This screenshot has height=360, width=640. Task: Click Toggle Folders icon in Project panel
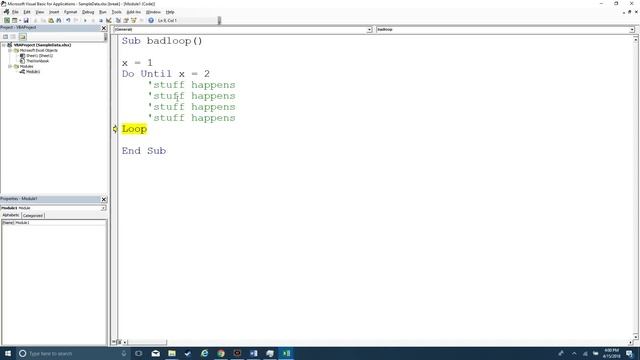click(x=22, y=37)
